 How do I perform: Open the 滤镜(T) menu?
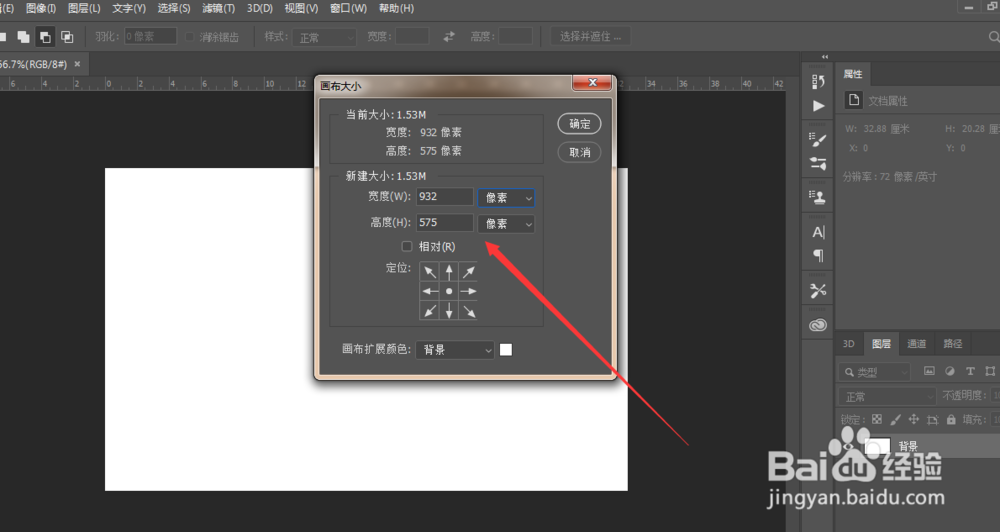pos(218,8)
